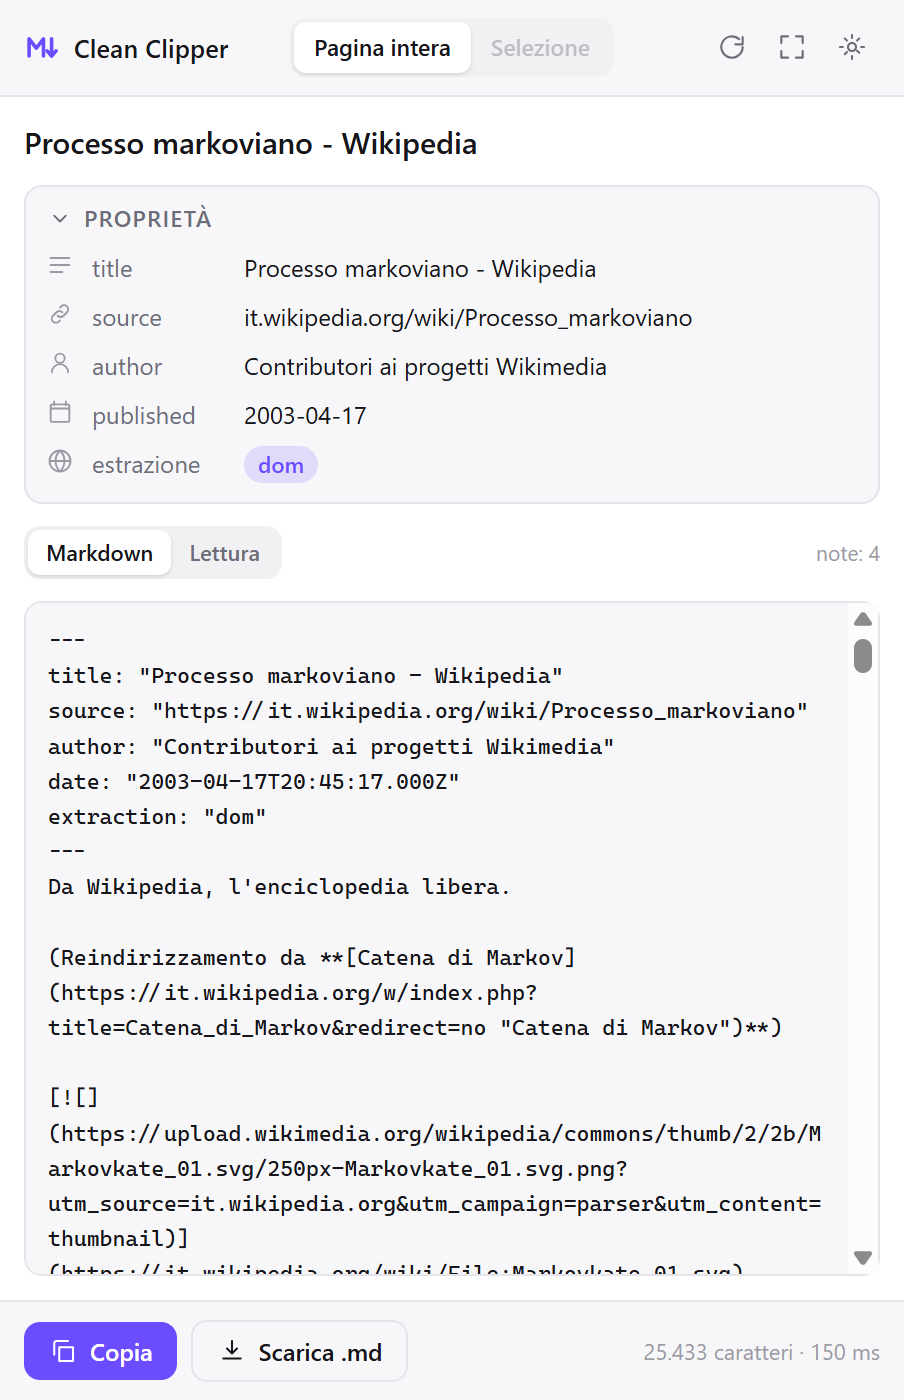Toggle fullscreen expand icon
This screenshot has height=1400, width=904.
coord(792,47)
